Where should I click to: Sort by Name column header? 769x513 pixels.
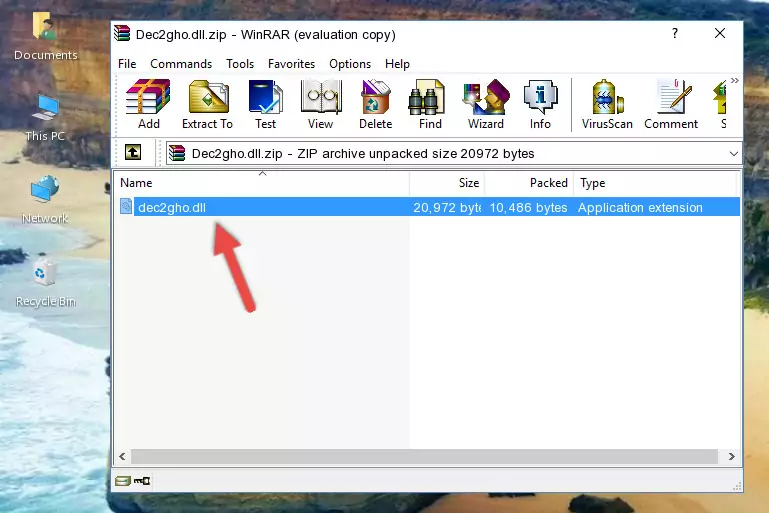pyautogui.click(x=262, y=183)
